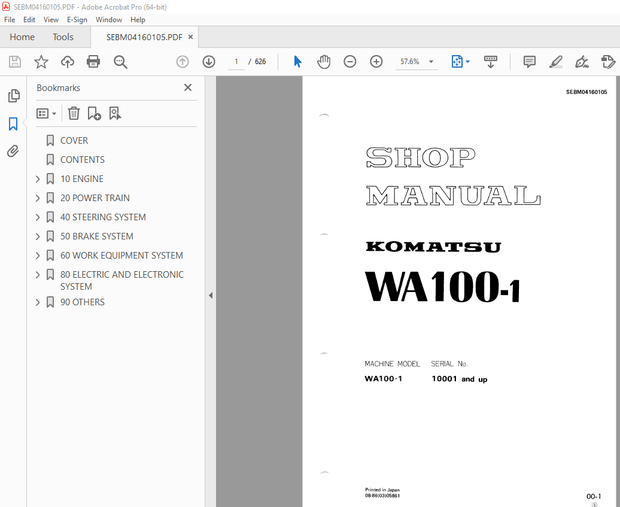Open the Find text search tool

point(120,62)
